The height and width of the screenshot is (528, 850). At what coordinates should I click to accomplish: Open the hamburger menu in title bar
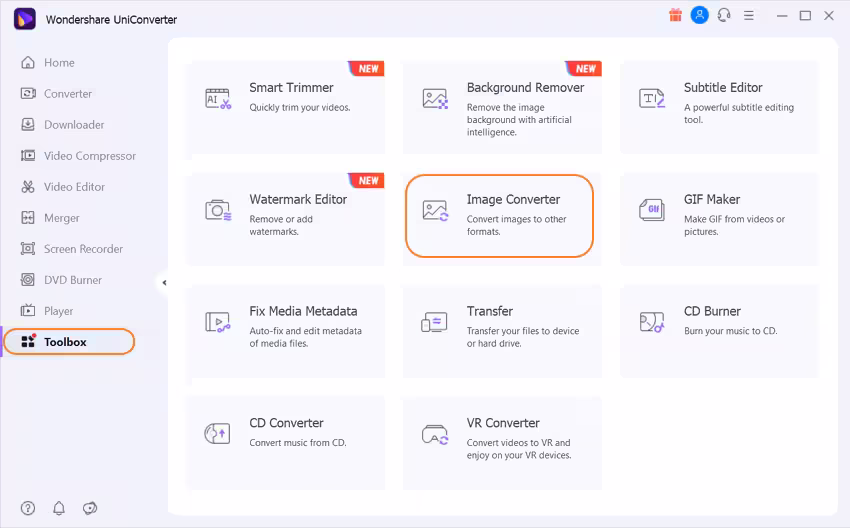click(x=749, y=15)
